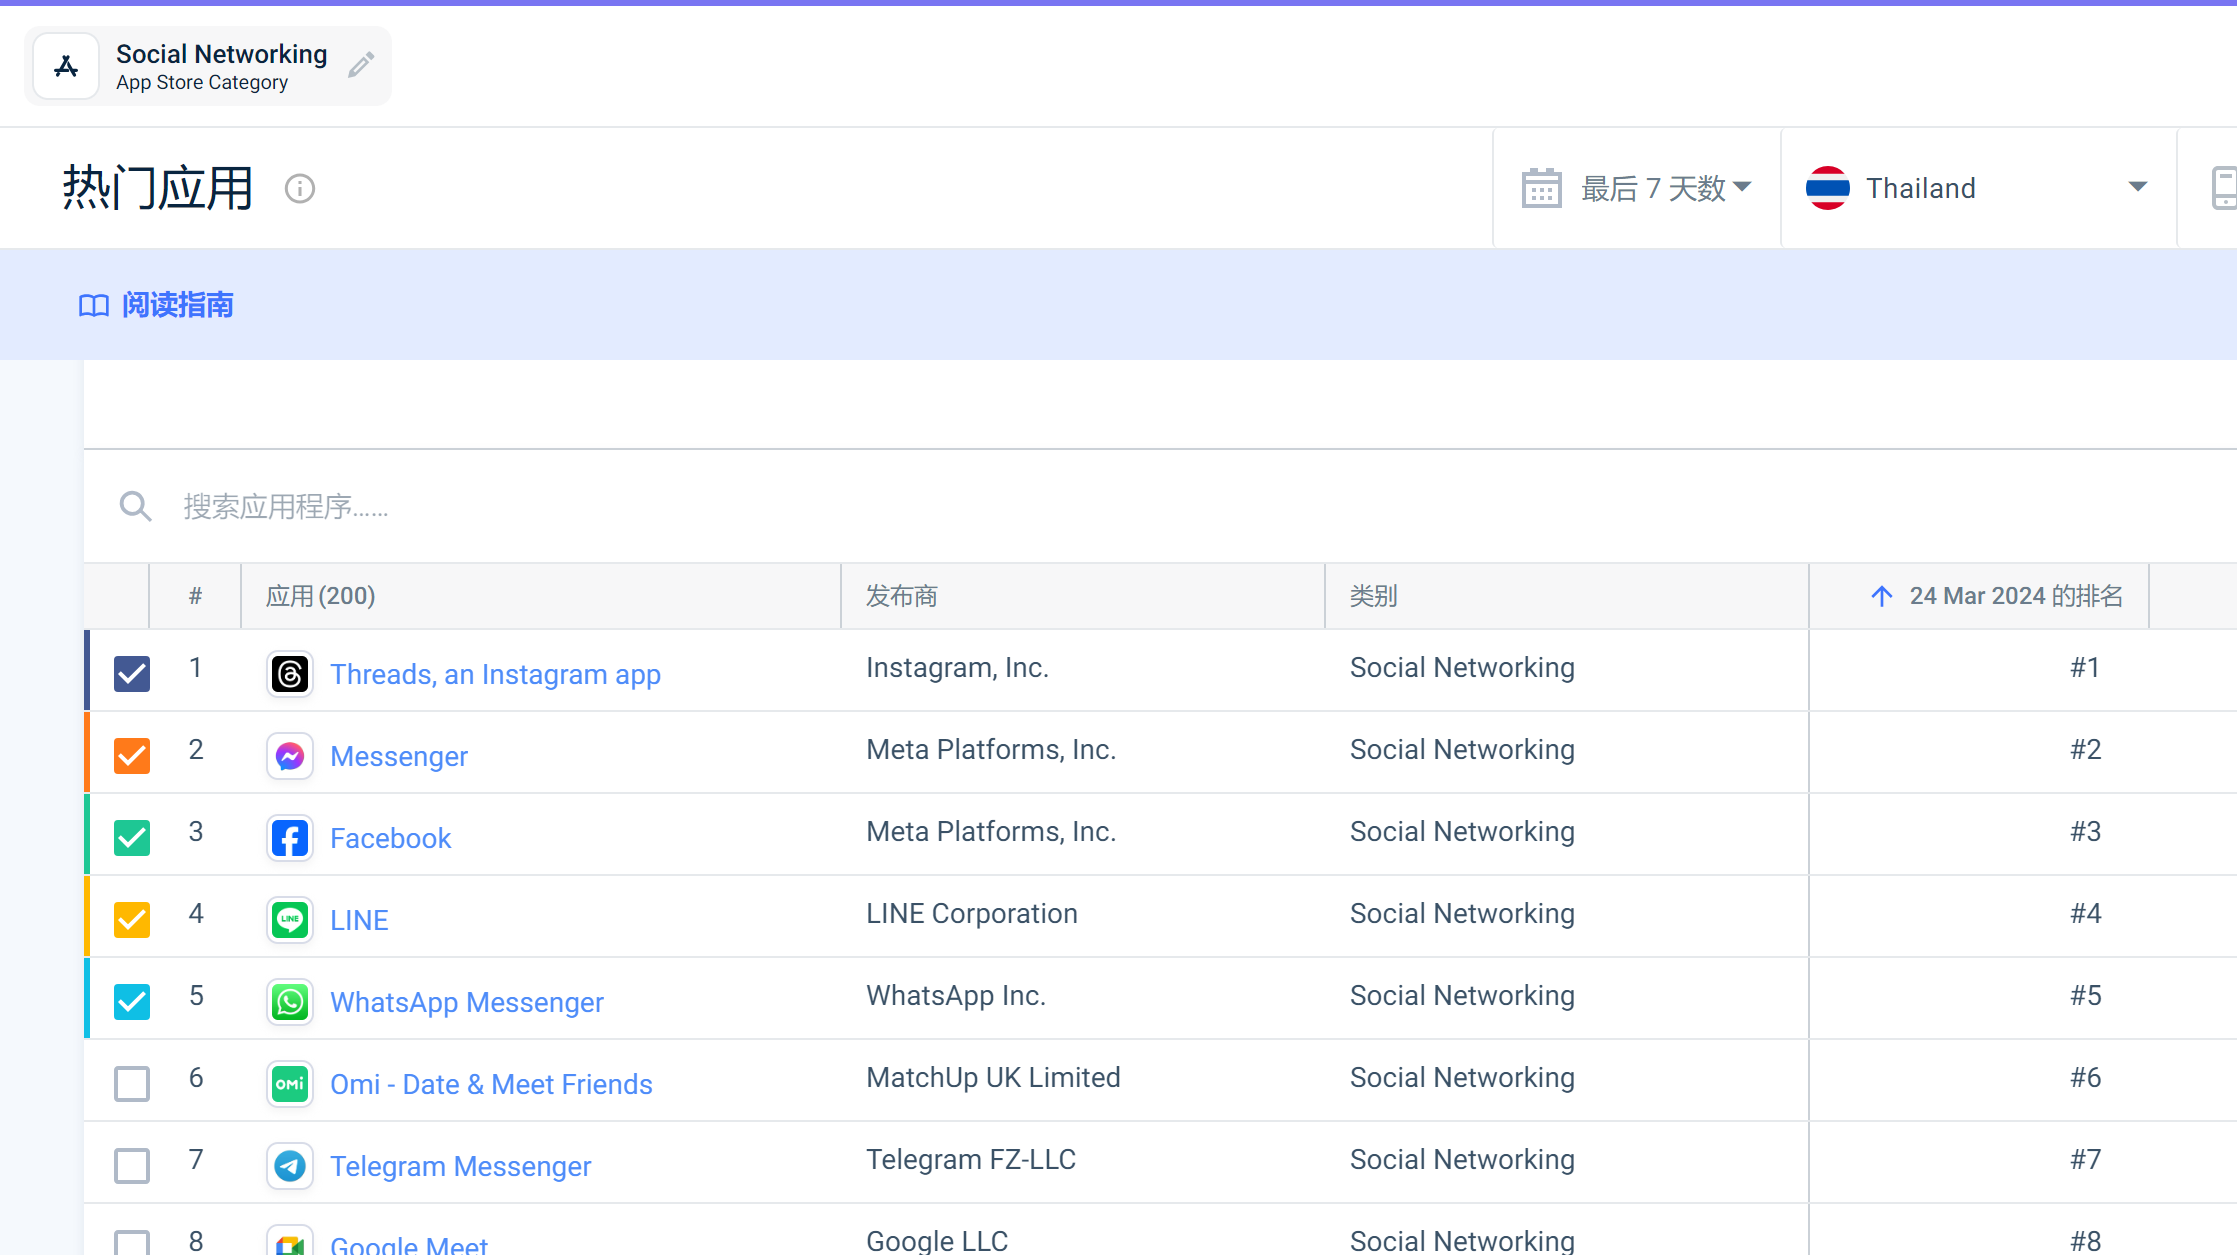Uncheck the LINE row checkbox
The height and width of the screenshot is (1255, 2237).
pyautogui.click(x=132, y=920)
